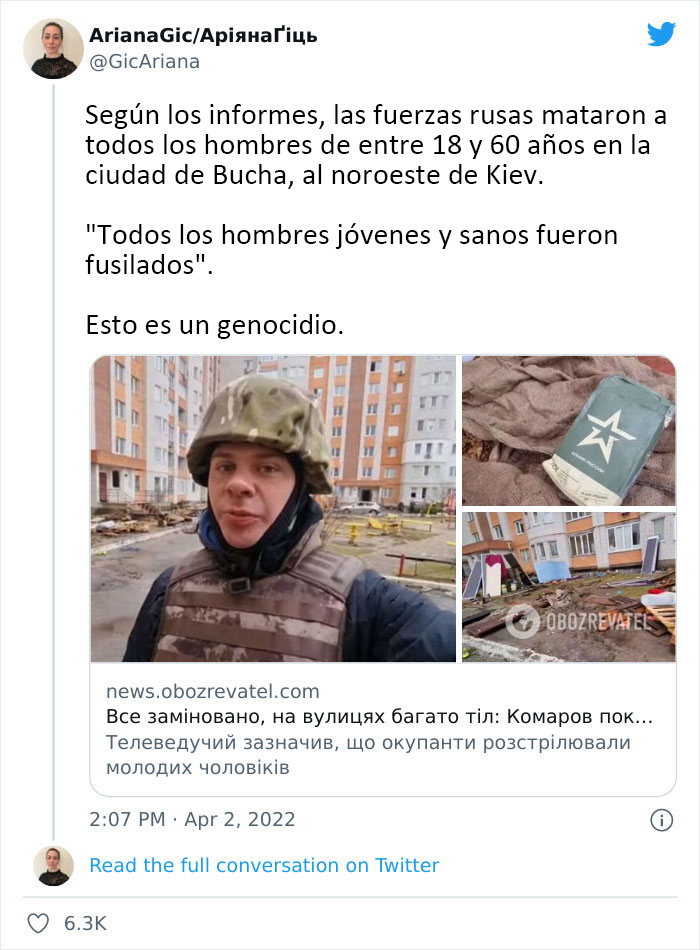Click the Twitter bird logo
This screenshot has width=700, height=950.
click(x=661, y=34)
